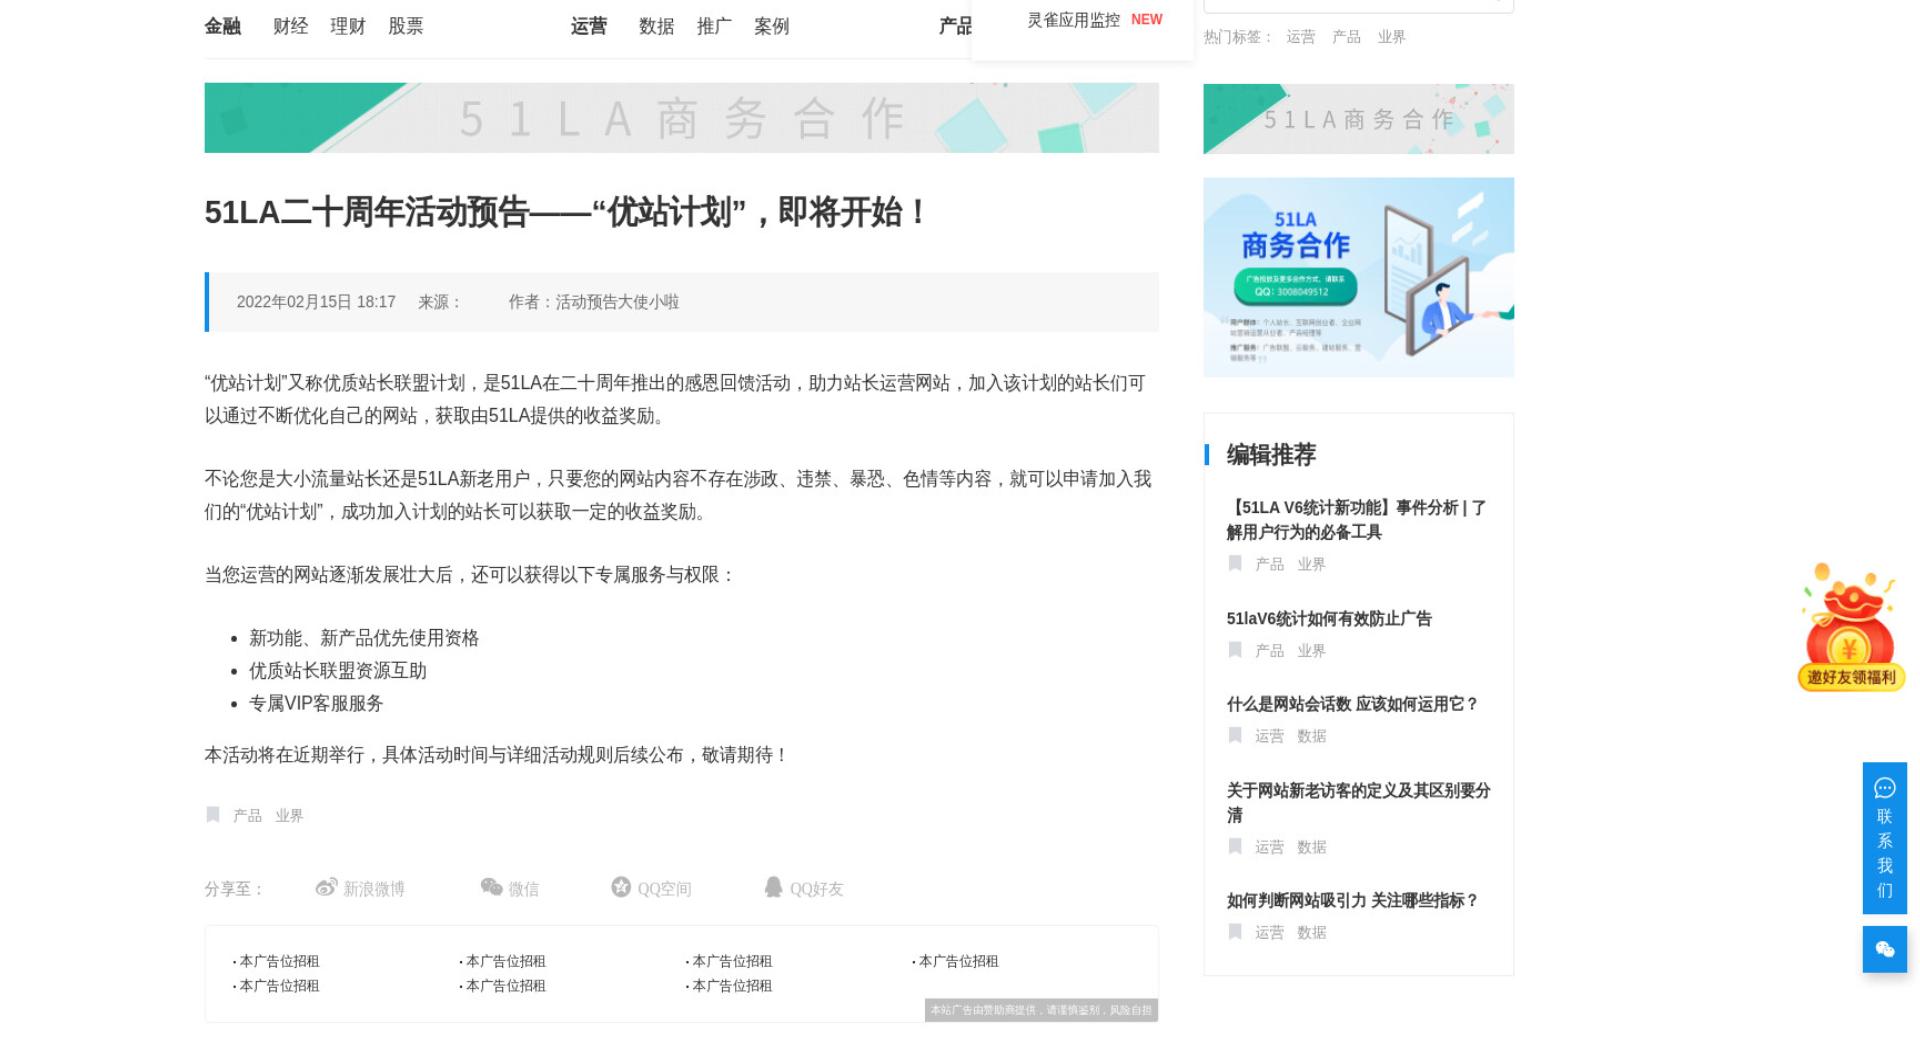The height and width of the screenshot is (1050, 1920).
Task: Open the 推广 navigation item
Action: coord(714,26)
